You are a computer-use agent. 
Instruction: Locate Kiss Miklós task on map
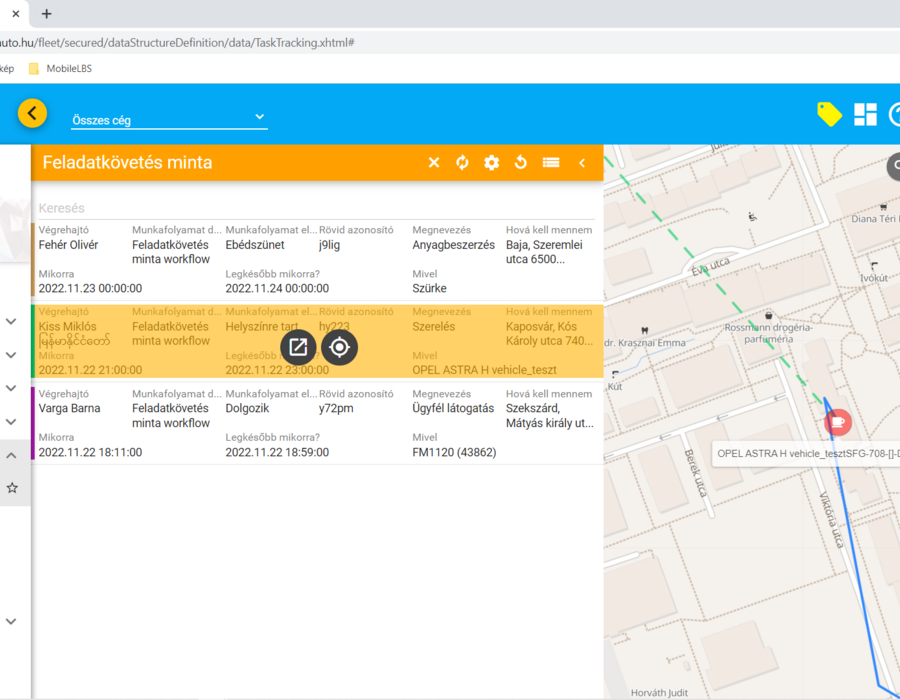pos(340,347)
